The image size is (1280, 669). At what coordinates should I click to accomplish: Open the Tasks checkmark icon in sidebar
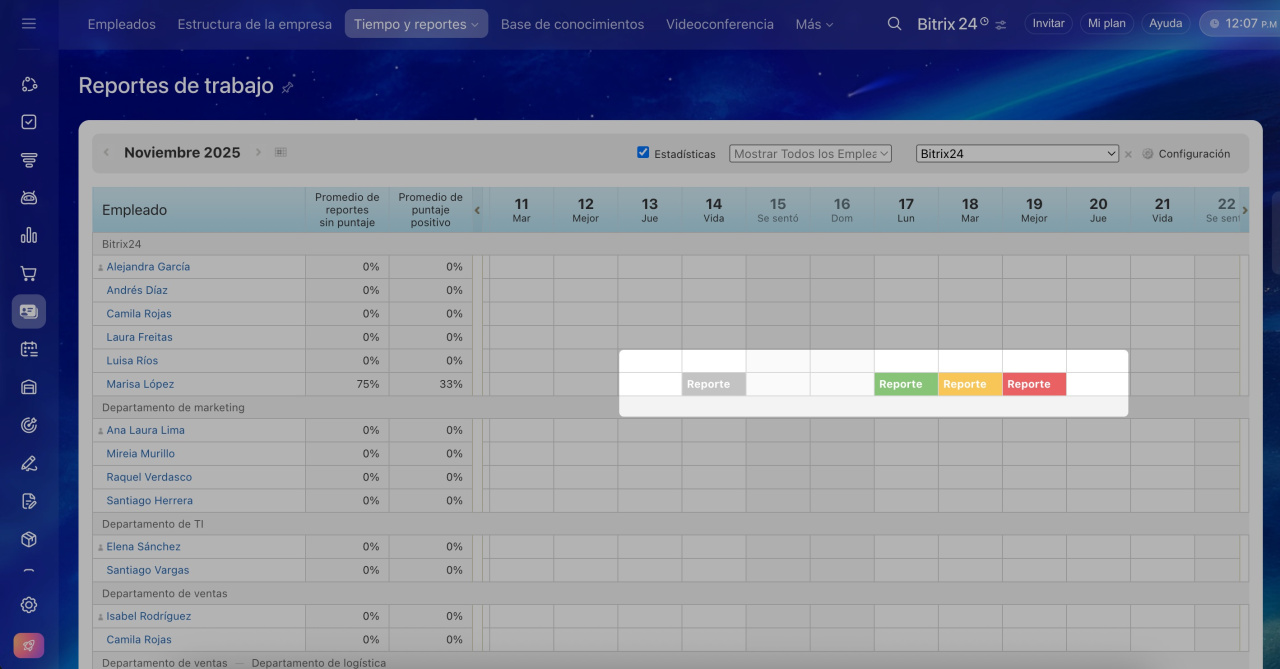click(29, 122)
